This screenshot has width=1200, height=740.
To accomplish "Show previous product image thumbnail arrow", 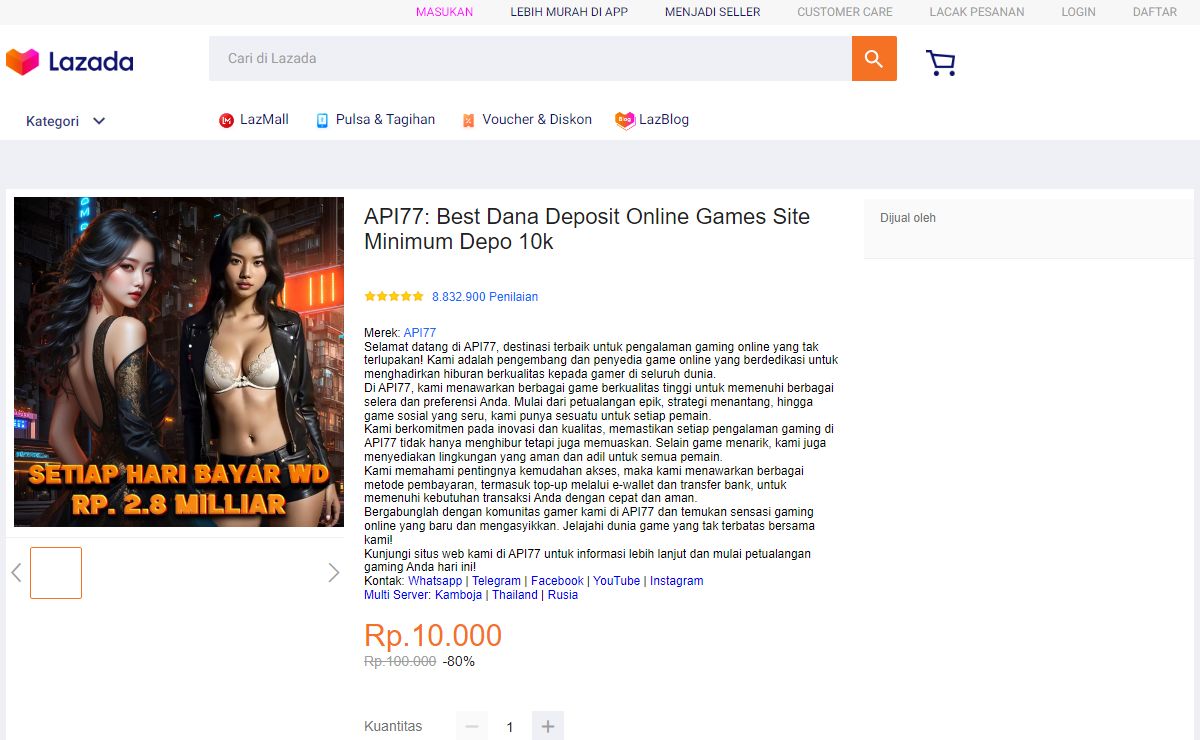I will (x=16, y=573).
